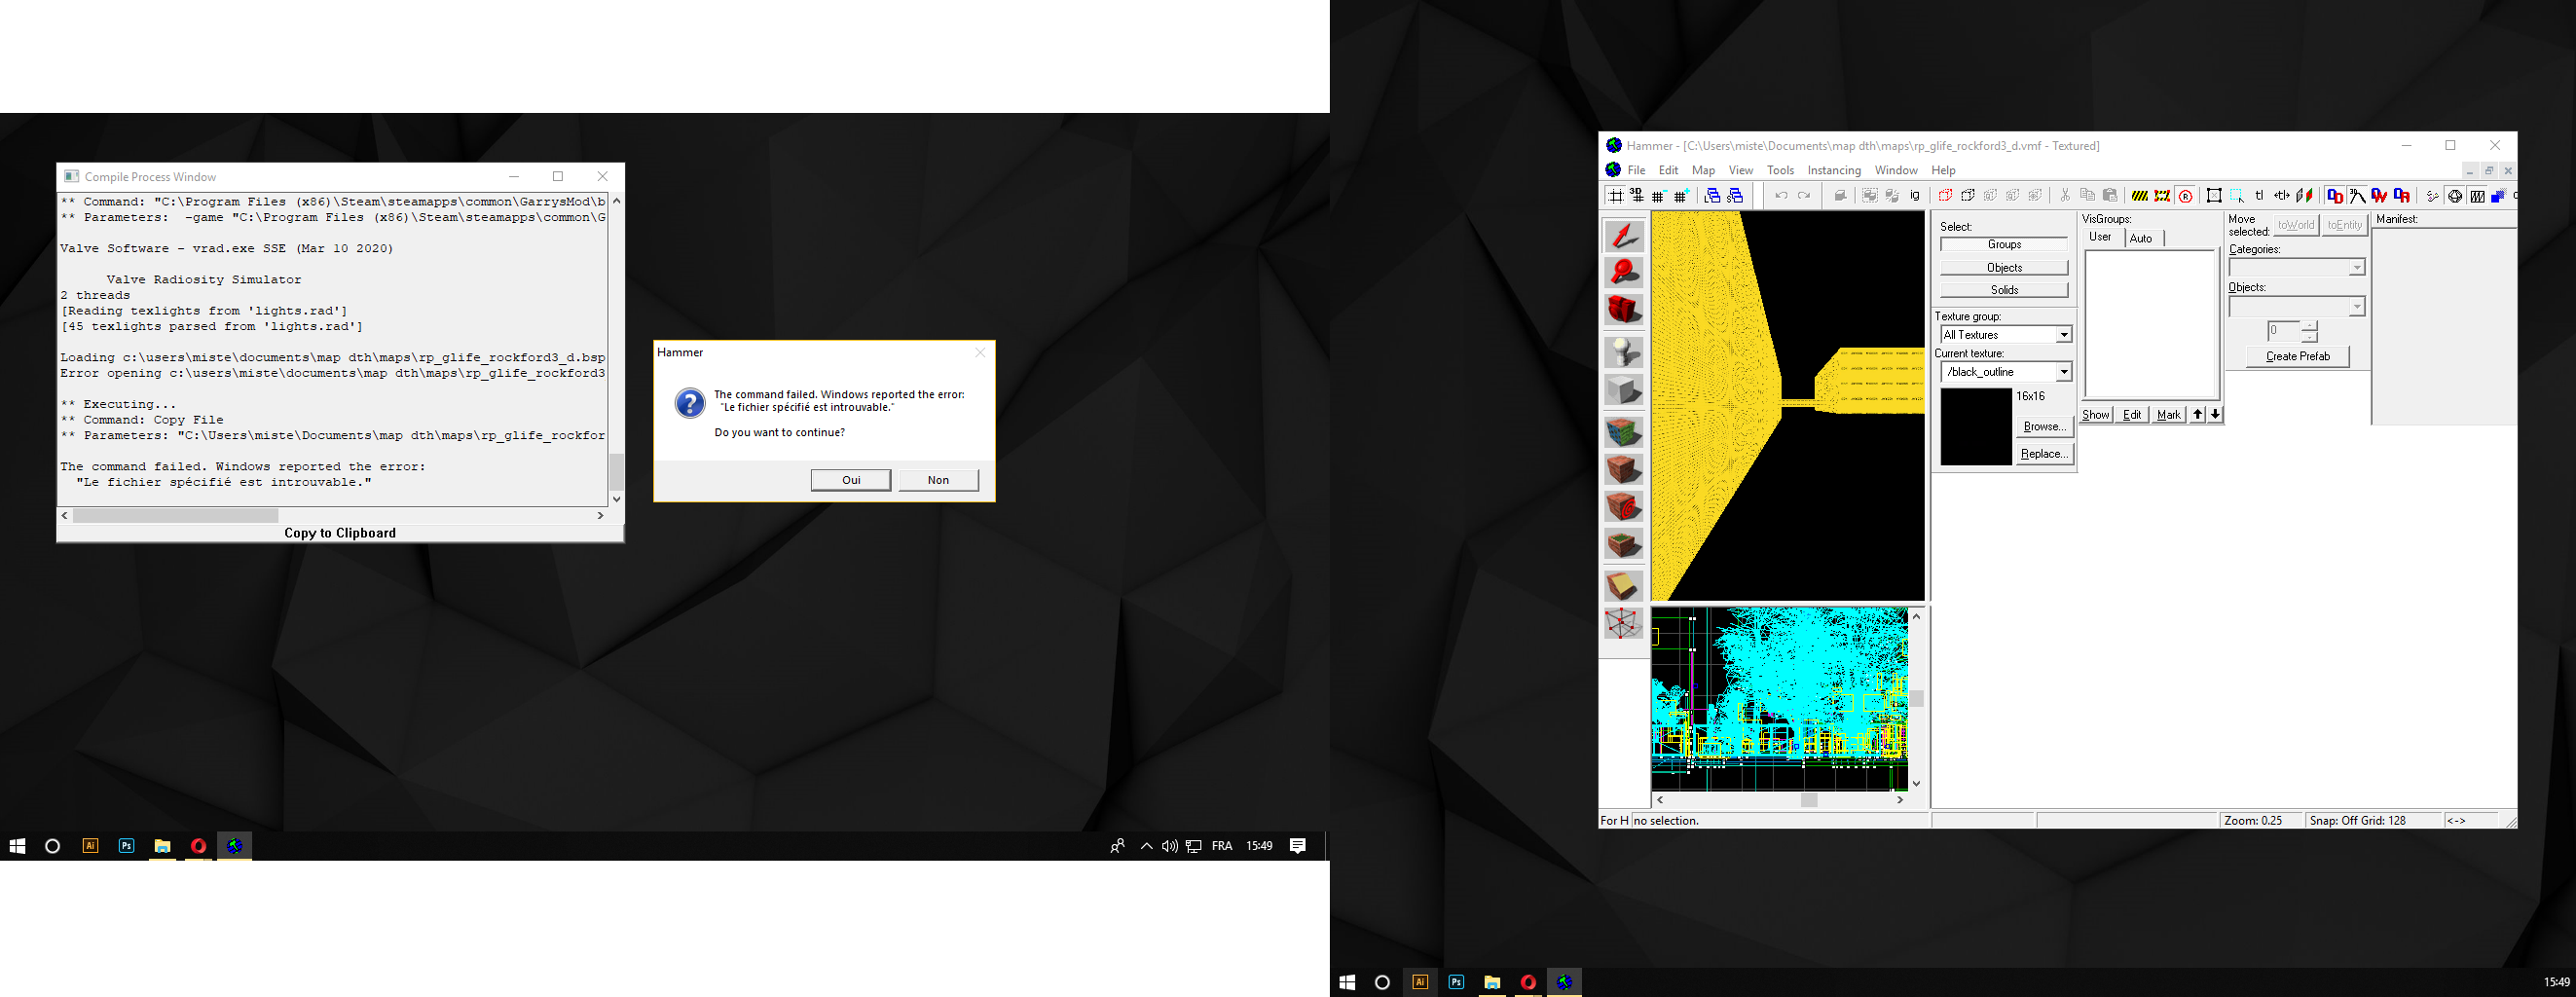This screenshot has width=2576, height=997.
Task: Toggle Ignore Groups 'ig' button
Action: pos(1915,196)
